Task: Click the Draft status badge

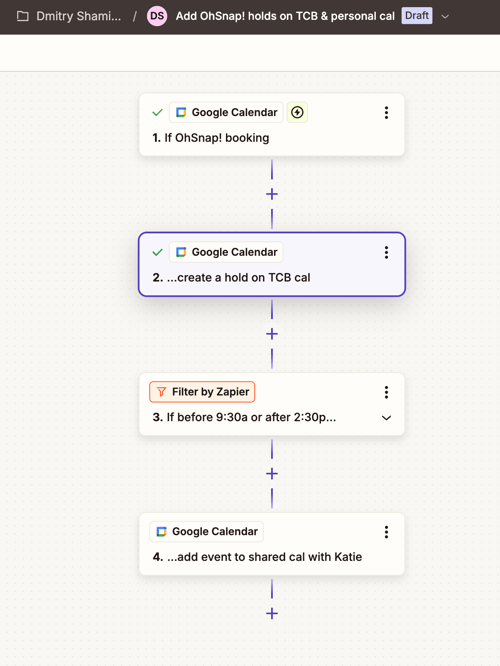Action: pyautogui.click(x=417, y=16)
